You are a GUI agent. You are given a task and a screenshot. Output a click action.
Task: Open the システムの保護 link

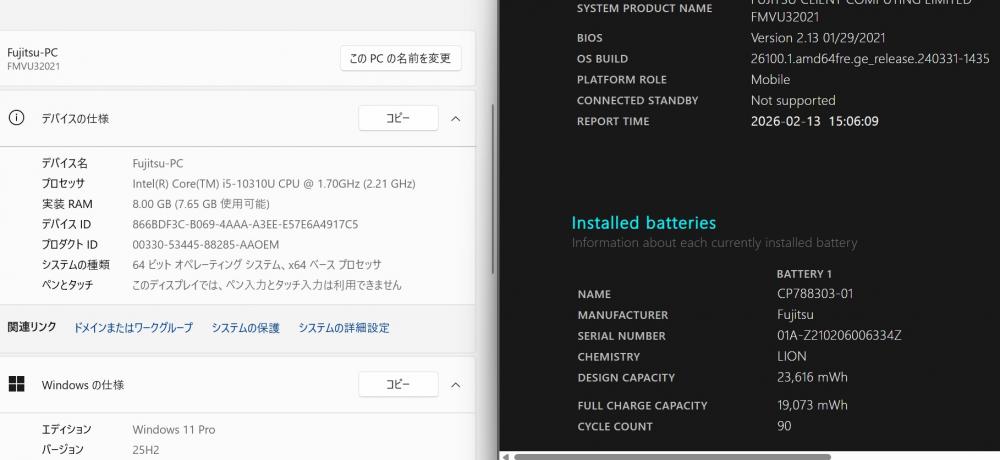245,327
